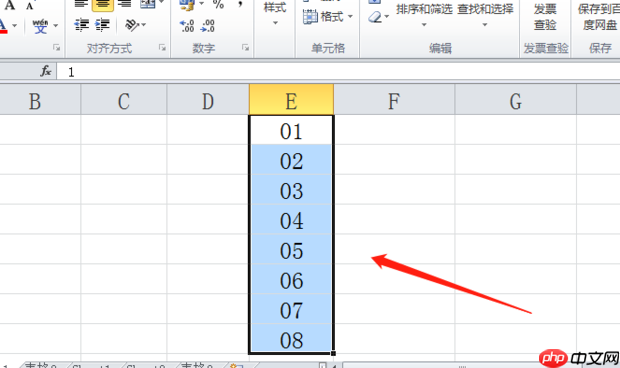Click the increase font size A icon

coord(10,5)
